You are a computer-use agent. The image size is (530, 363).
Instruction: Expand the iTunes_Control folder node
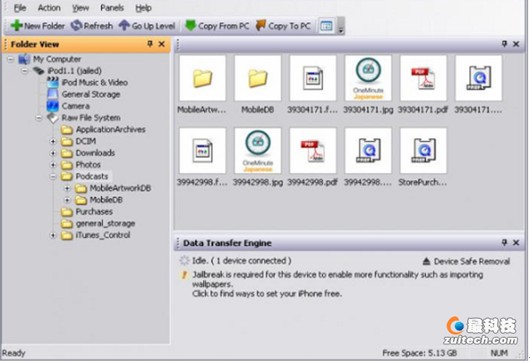point(53,235)
